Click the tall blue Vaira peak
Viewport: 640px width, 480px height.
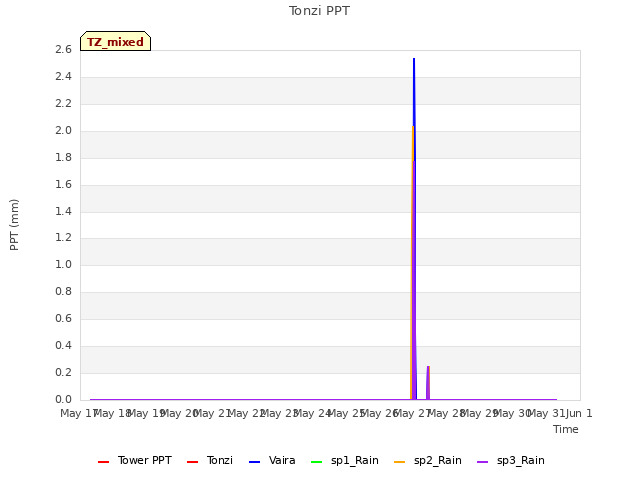pyautogui.click(x=414, y=59)
